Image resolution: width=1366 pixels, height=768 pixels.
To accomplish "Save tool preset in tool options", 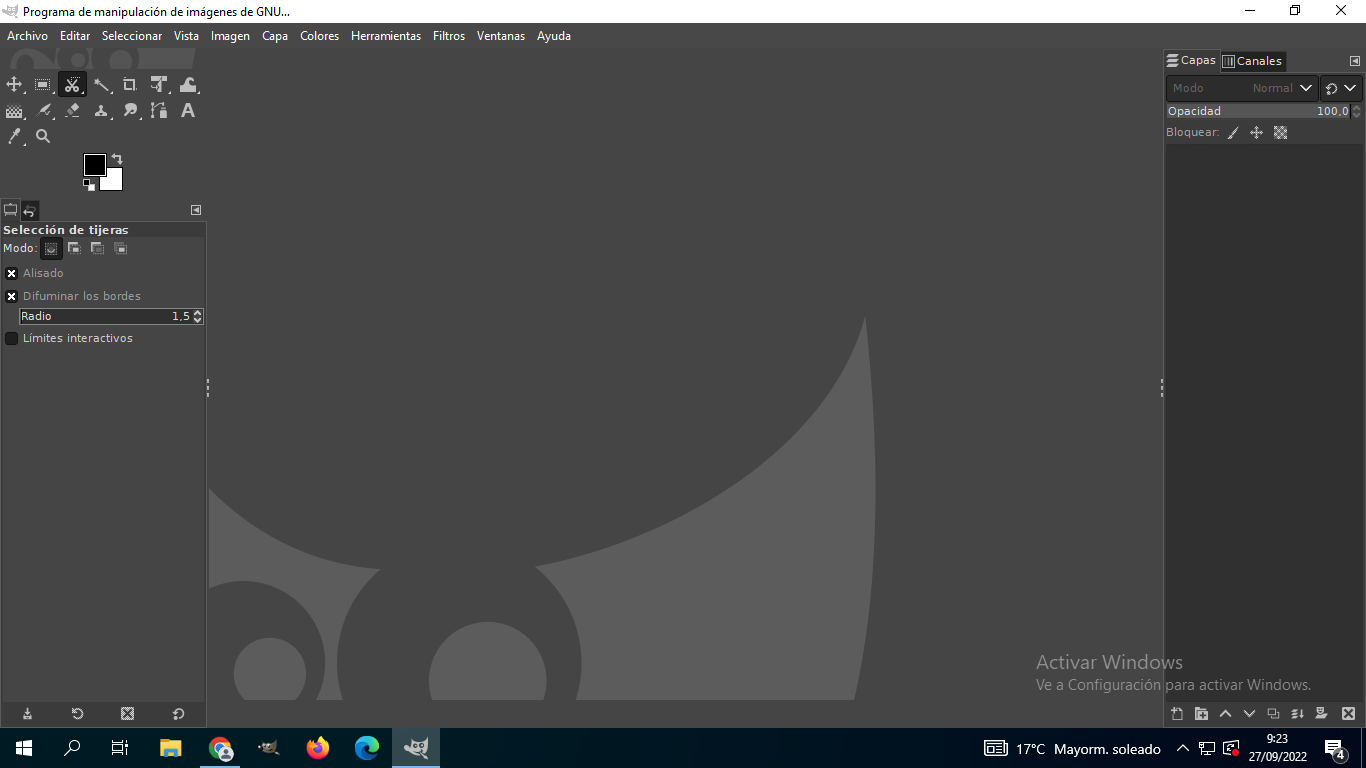I will click(x=28, y=713).
